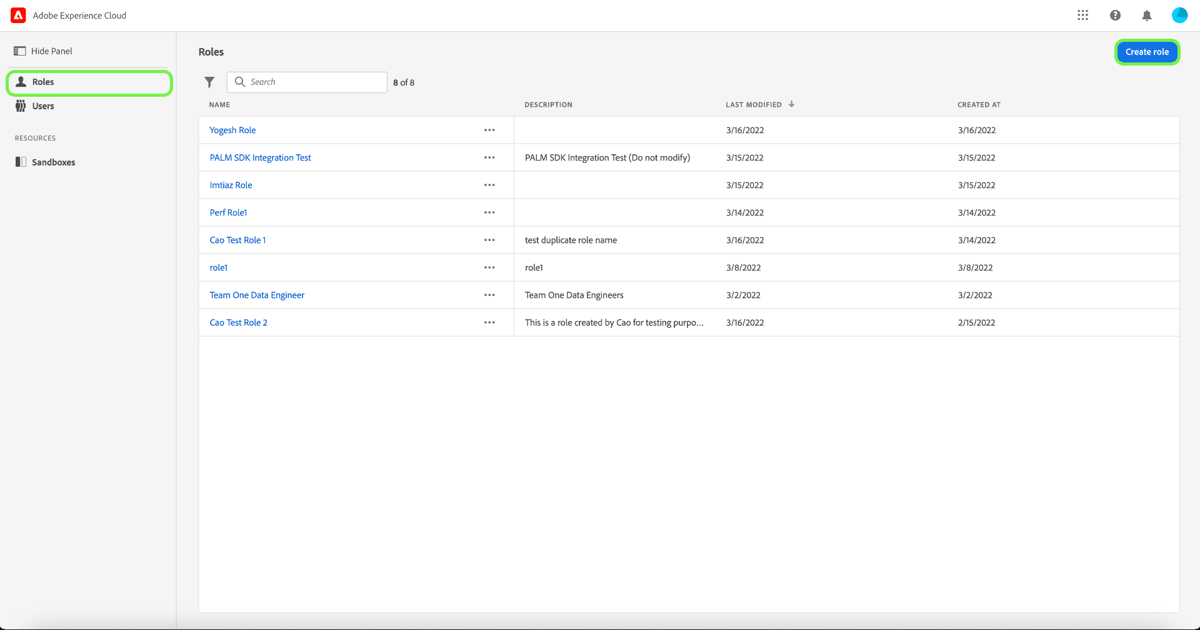Click the Create role button

pos(1147,51)
